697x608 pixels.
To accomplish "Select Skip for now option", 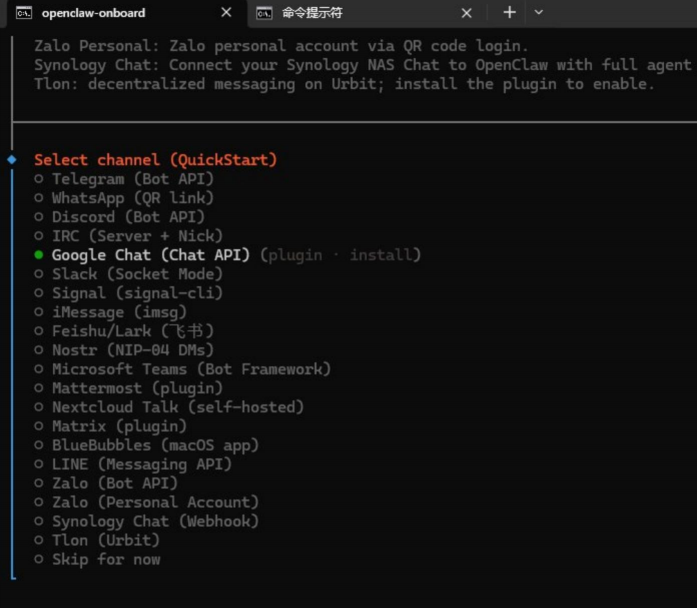I will coord(106,559).
